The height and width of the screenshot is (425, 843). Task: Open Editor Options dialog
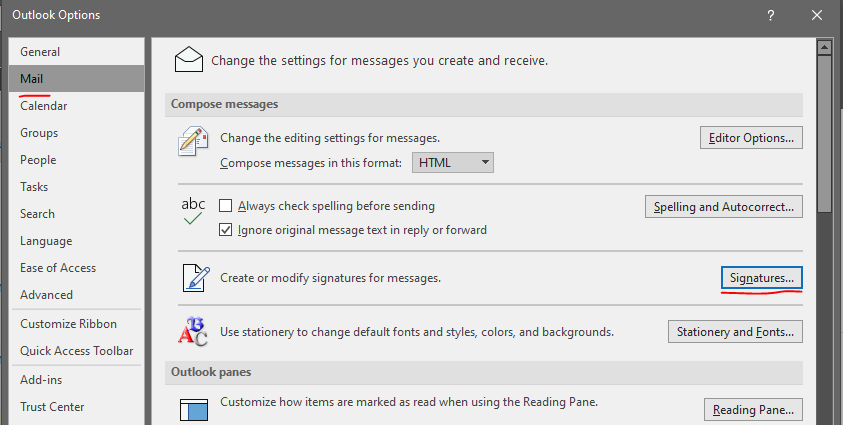(751, 137)
